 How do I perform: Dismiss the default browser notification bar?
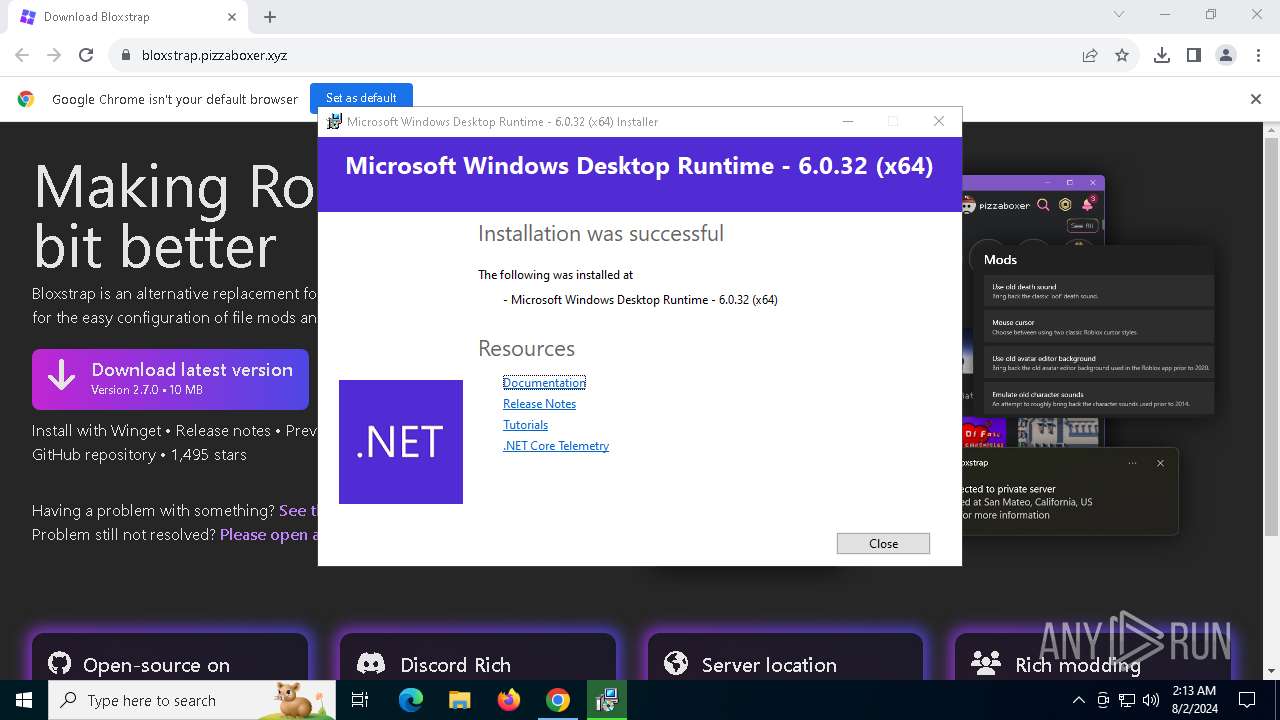pos(1256,99)
